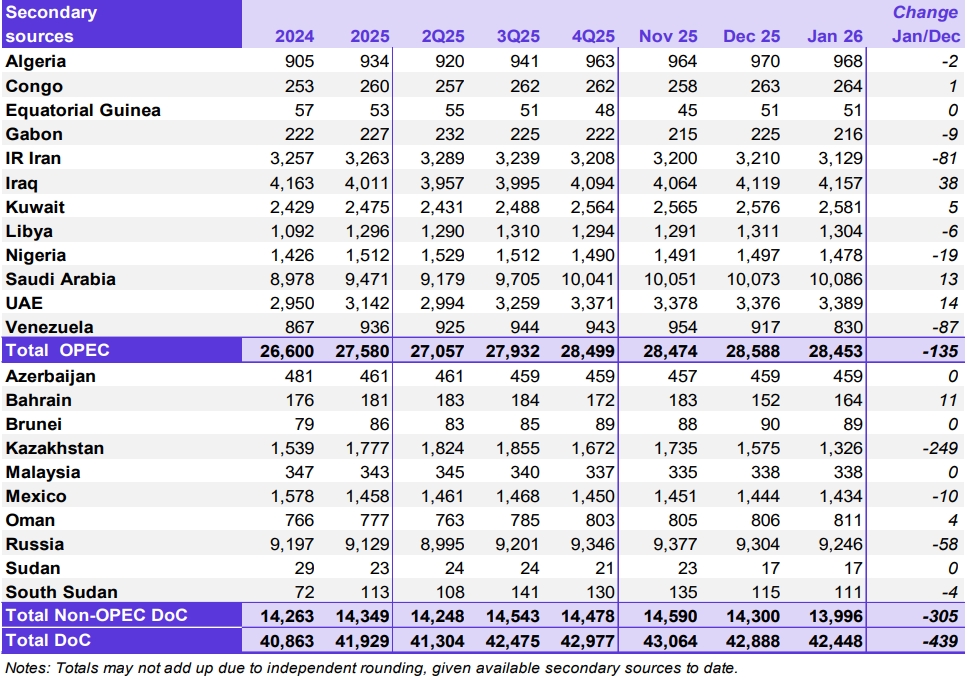
Task: Click the Secondary sources header cell
Action: point(52,25)
